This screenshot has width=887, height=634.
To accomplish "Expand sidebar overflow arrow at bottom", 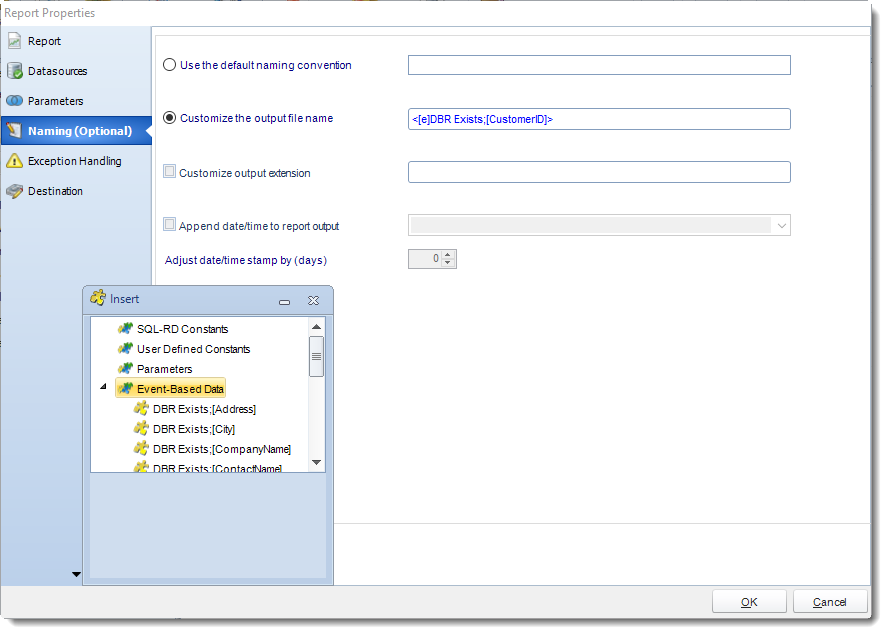I will [x=76, y=574].
